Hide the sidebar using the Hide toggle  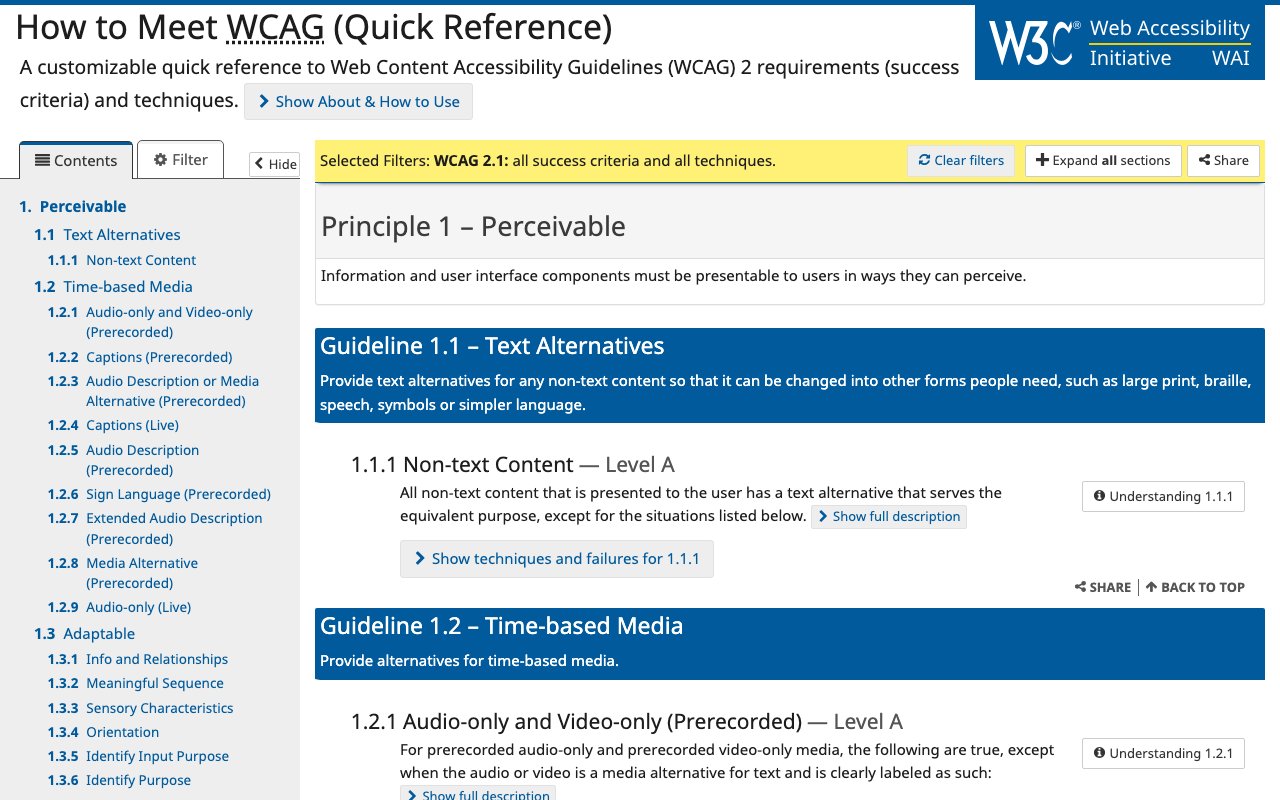(x=274, y=164)
